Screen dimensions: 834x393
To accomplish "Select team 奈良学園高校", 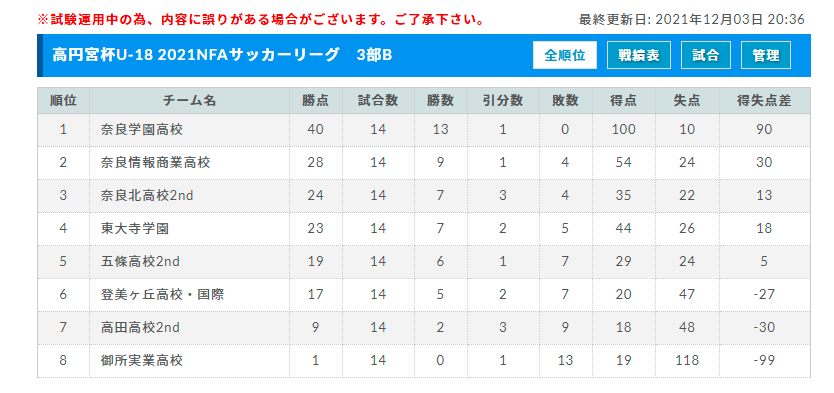I will [141, 130].
